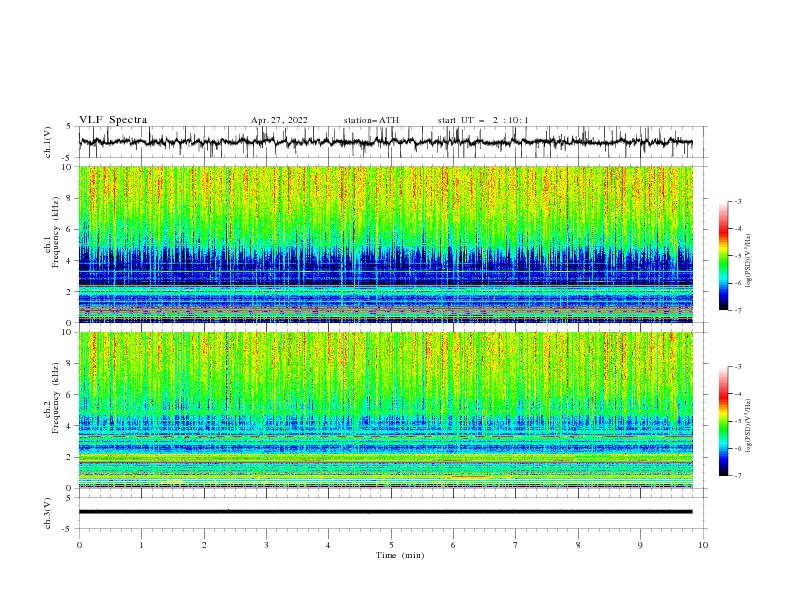Screen dimensions: 792x612
Task: Click the "ch.1(V)" waveform axis label
Action: (x=48, y=142)
